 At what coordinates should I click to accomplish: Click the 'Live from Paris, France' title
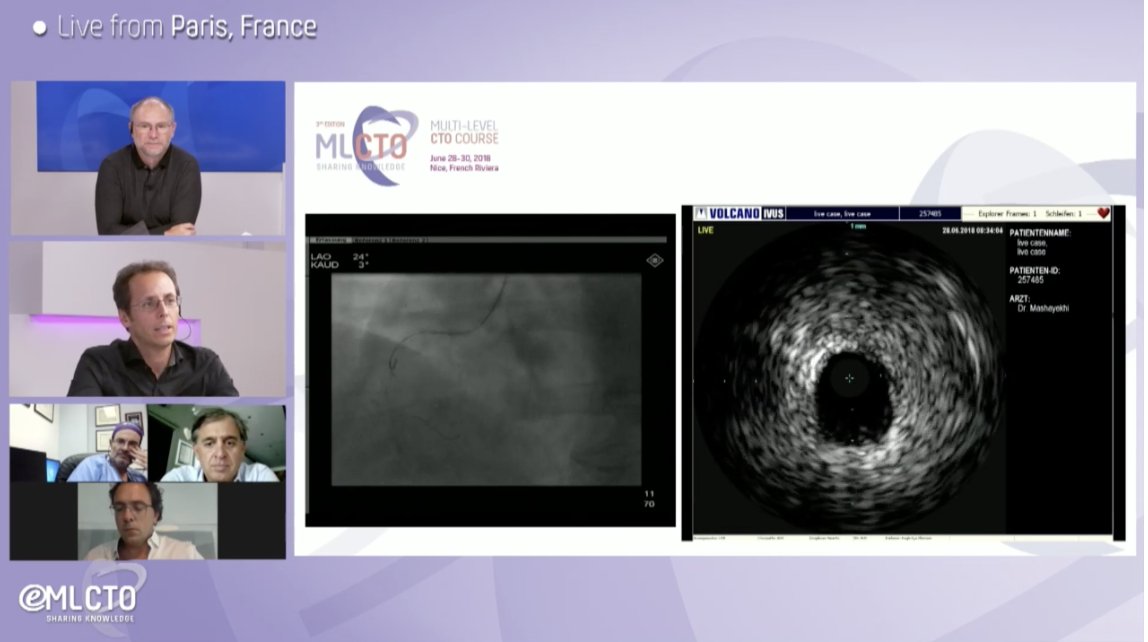(x=187, y=27)
